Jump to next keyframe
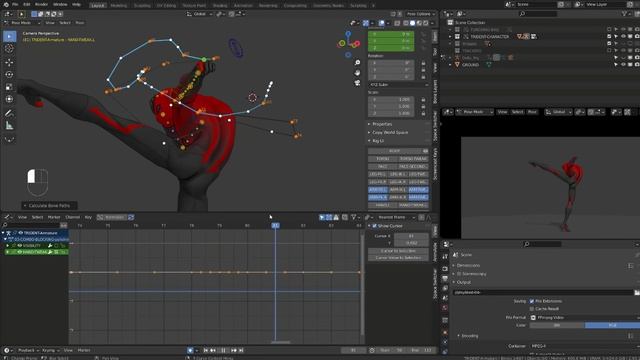This screenshot has width=640, height=360. tap(234, 350)
